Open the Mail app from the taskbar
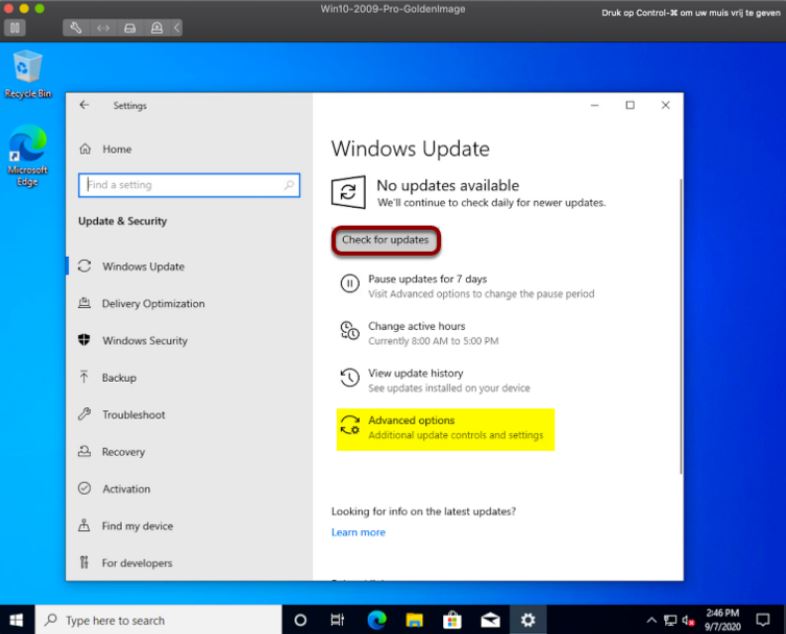The image size is (786, 634). (x=490, y=620)
